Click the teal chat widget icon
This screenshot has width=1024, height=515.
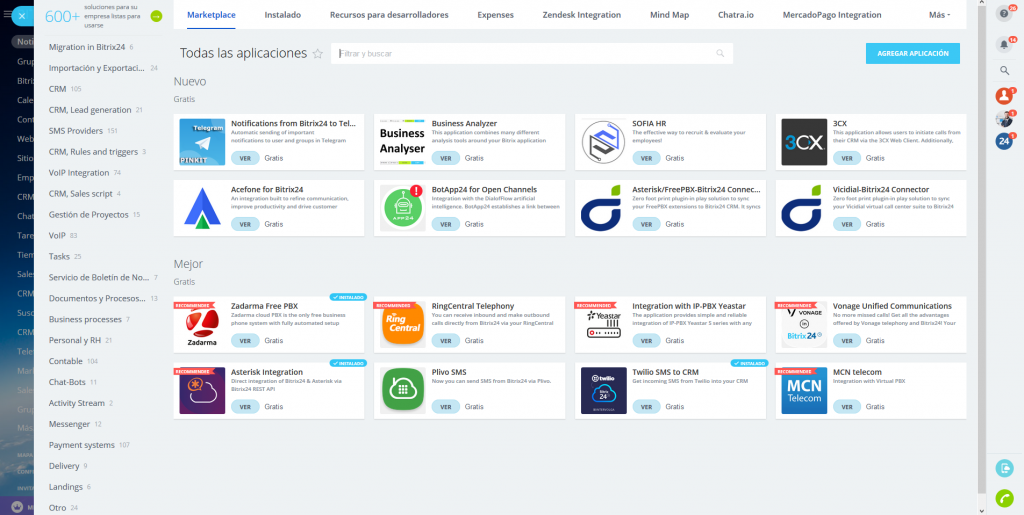tap(1004, 468)
